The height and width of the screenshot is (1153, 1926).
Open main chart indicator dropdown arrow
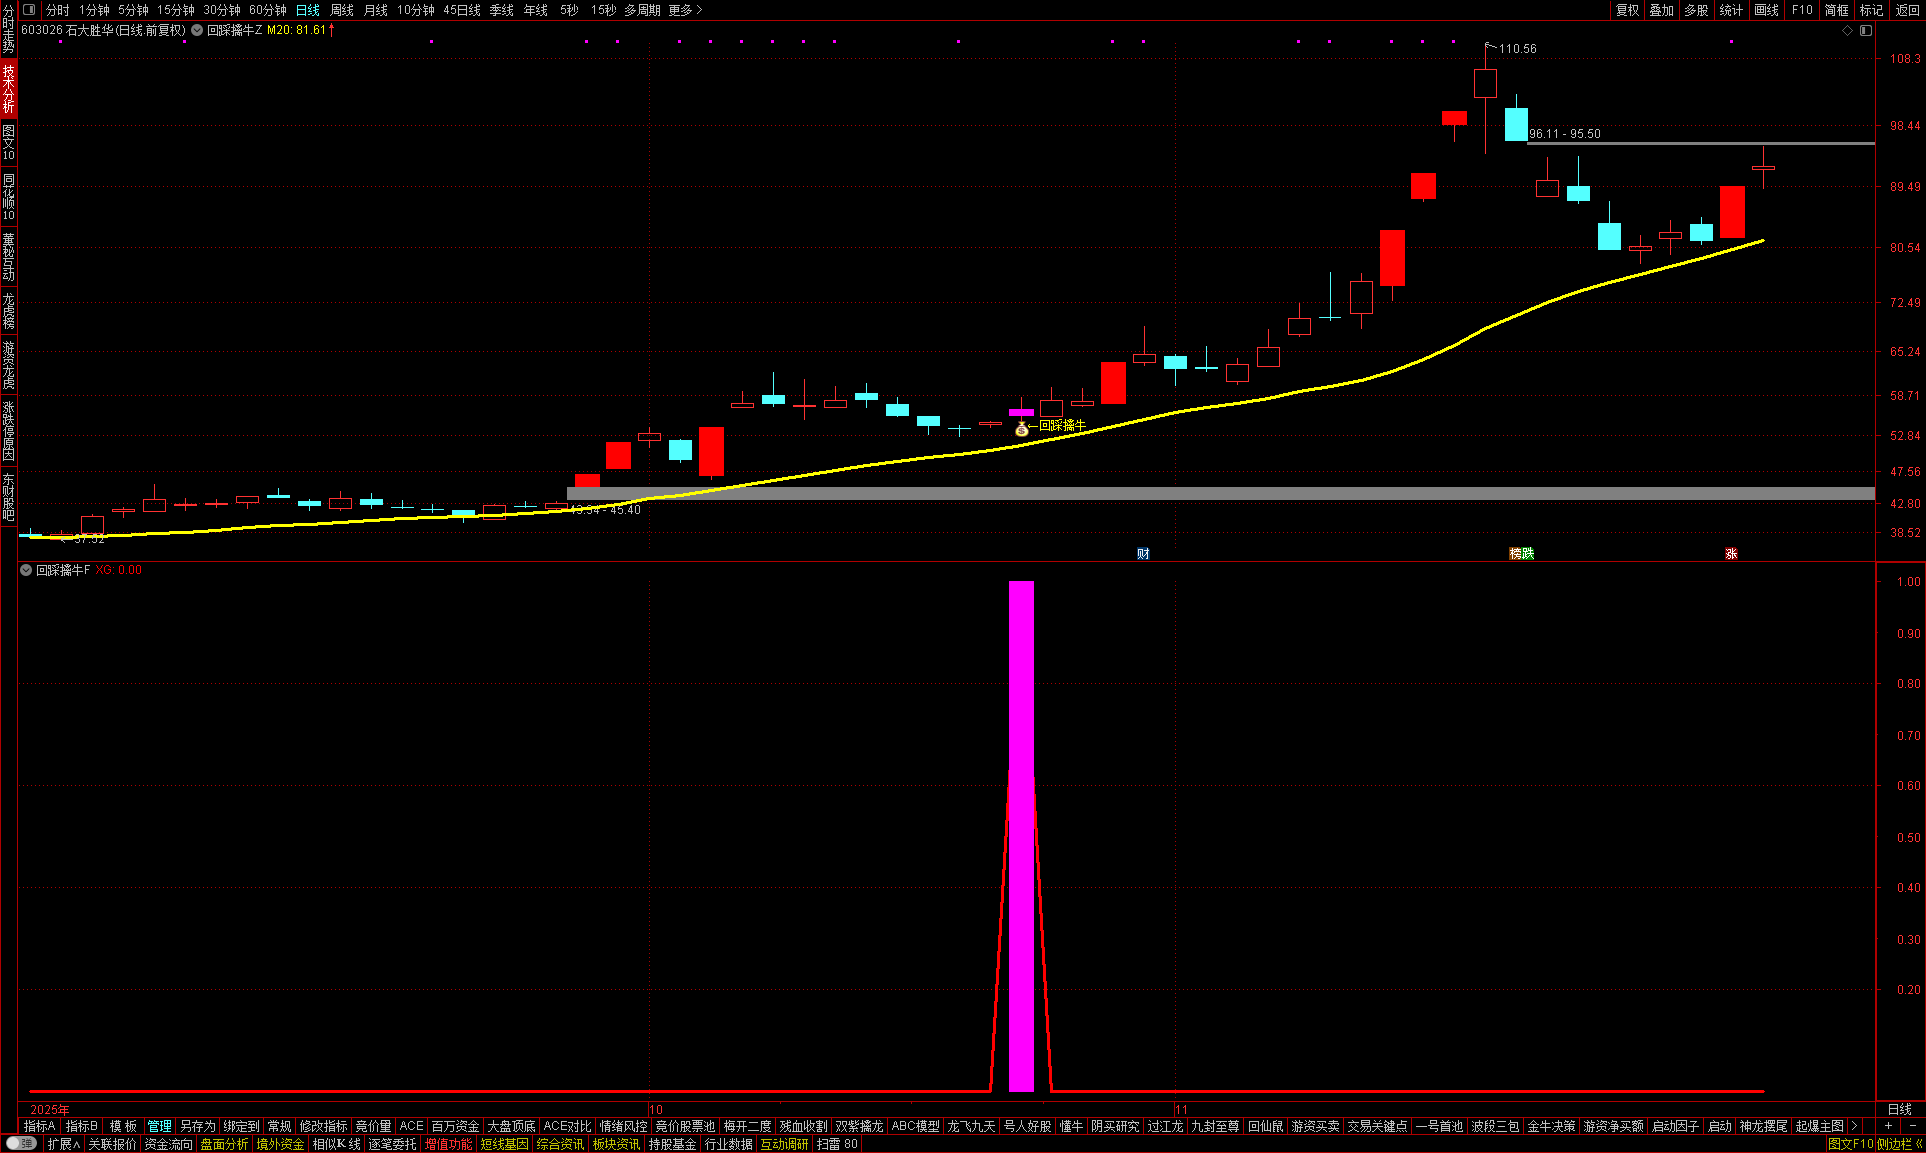(197, 30)
